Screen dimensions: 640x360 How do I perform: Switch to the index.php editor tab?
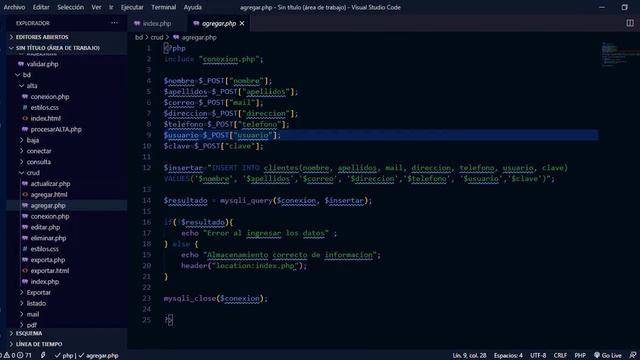tap(157, 24)
